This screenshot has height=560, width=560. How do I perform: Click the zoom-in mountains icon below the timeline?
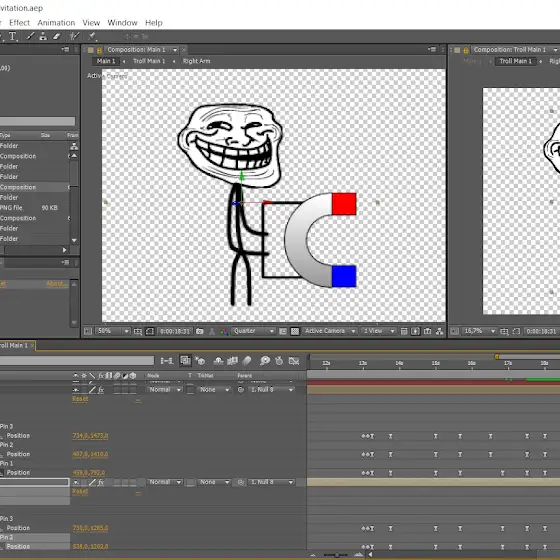click(x=358, y=555)
